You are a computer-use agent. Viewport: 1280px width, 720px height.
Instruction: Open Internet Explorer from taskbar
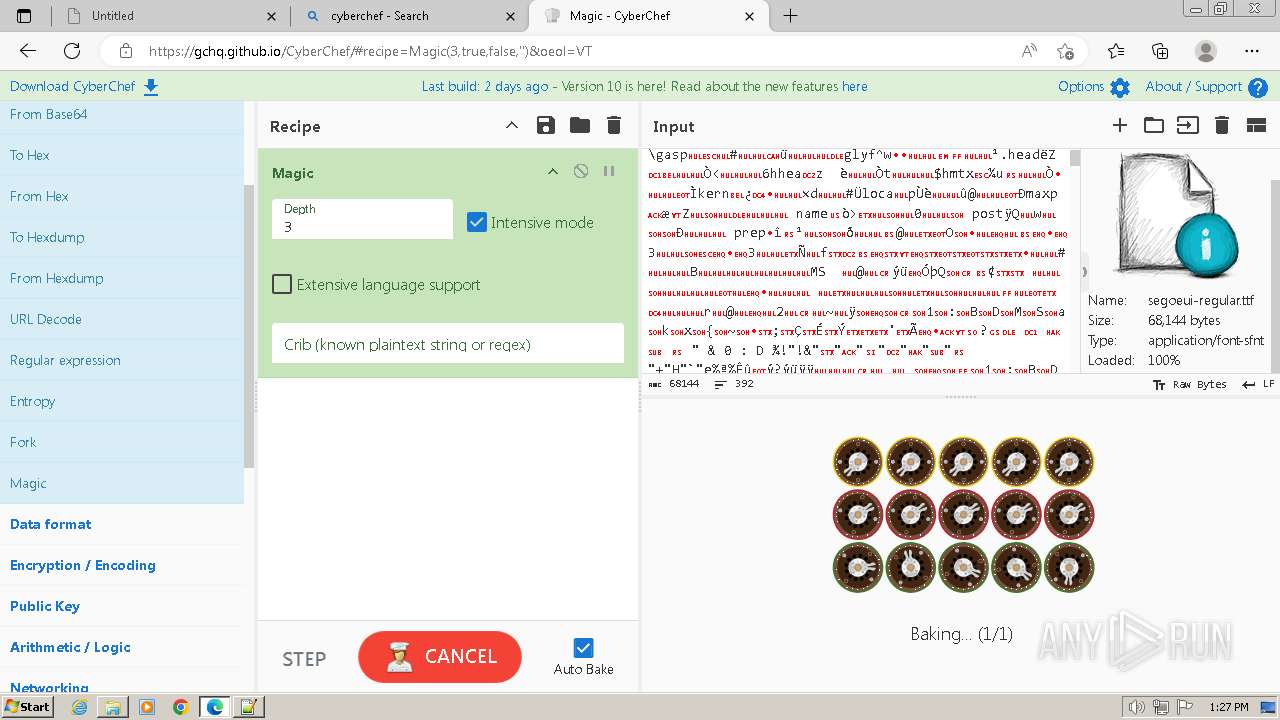point(79,707)
